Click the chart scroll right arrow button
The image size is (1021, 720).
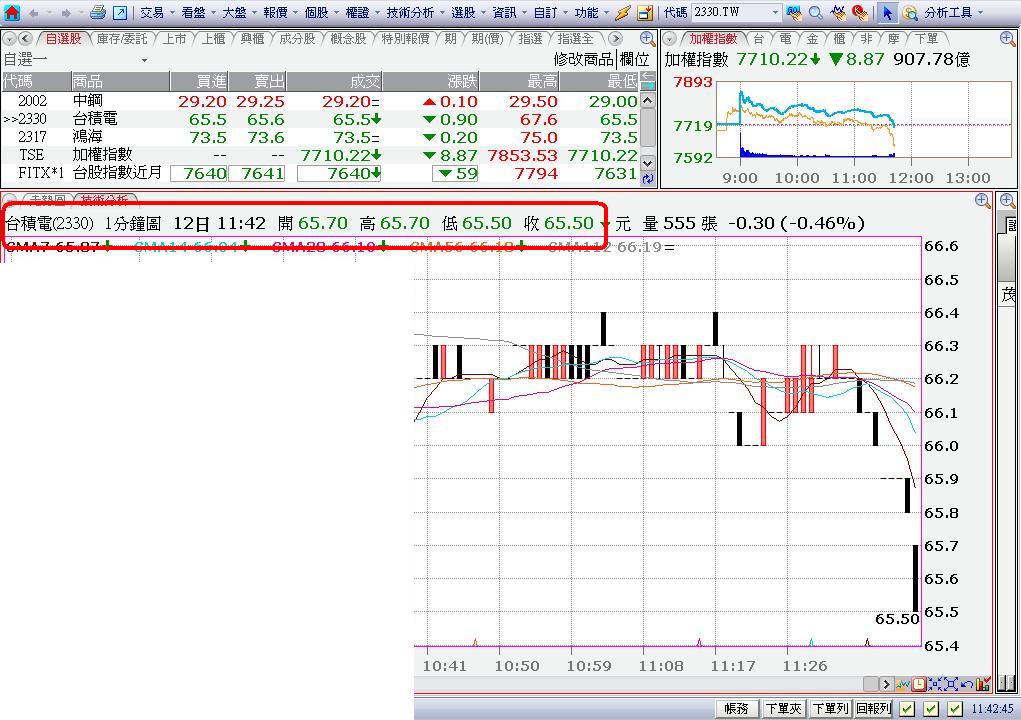pos(886,684)
